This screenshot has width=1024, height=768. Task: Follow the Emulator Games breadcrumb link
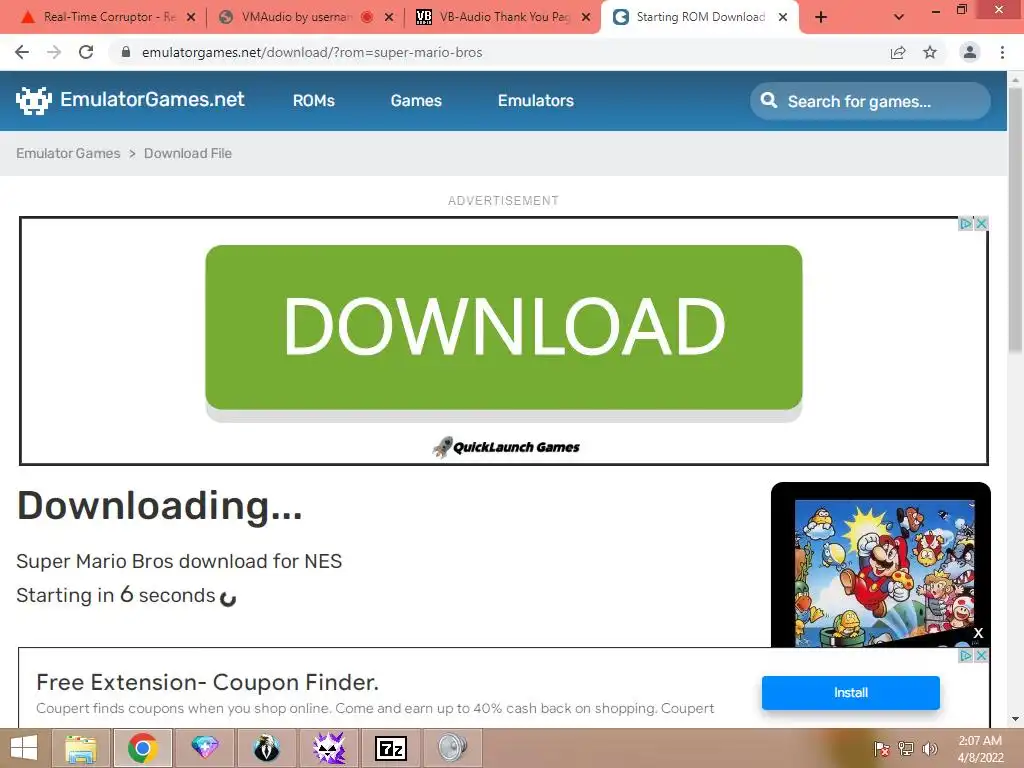point(68,153)
